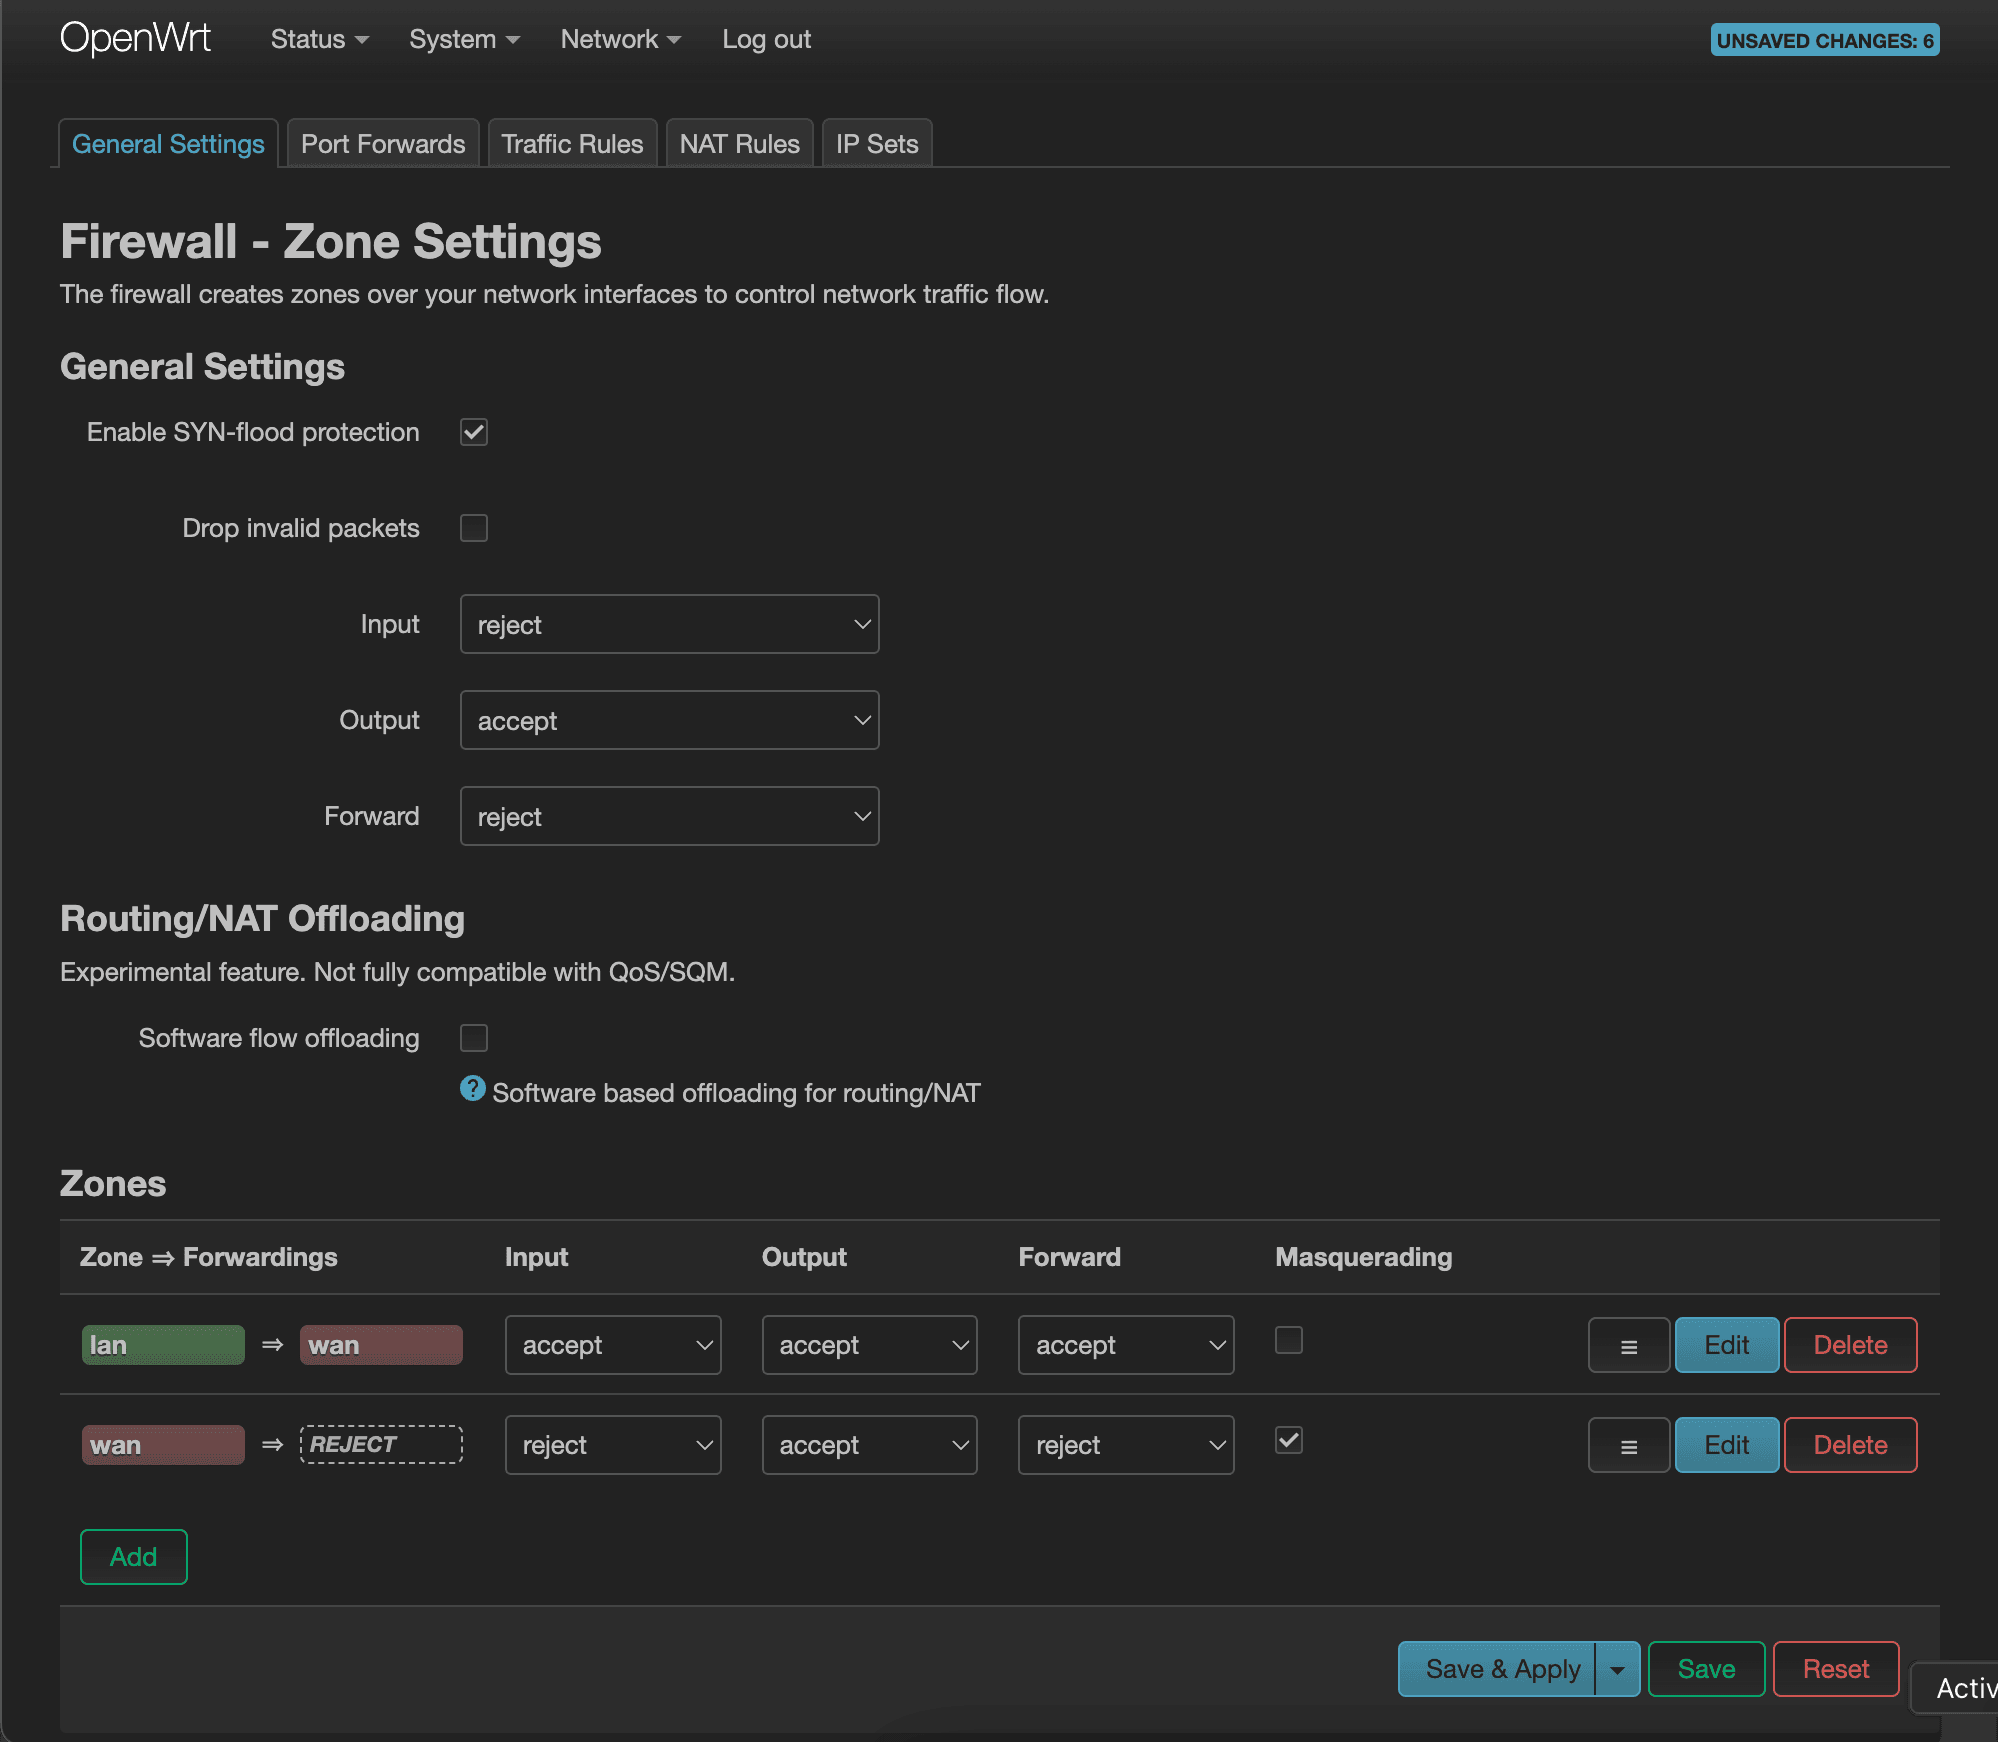Enable masquerading for the lan zone
This screenshot has width=1998, height=1742.
(x=1289, y=1340)
